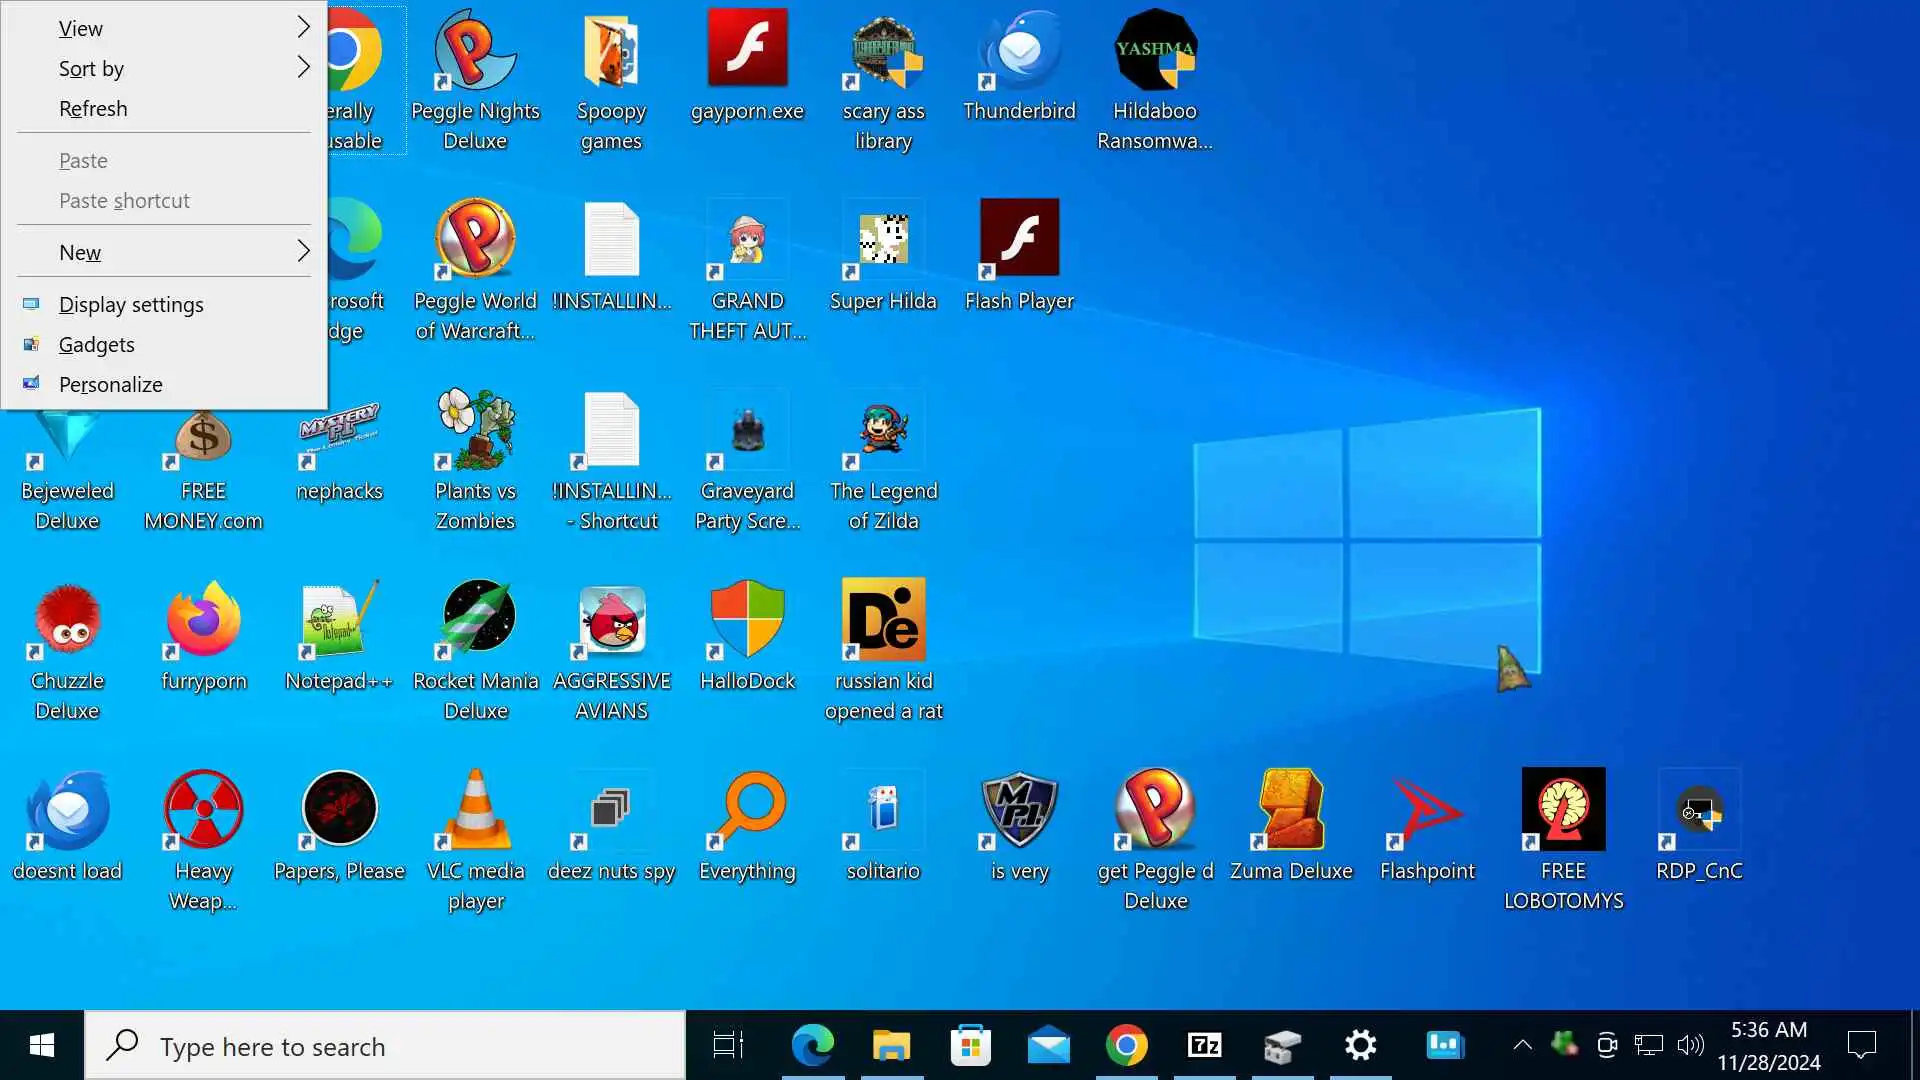Select the Flashpoint desktop icon

(x=1427, y=810)
